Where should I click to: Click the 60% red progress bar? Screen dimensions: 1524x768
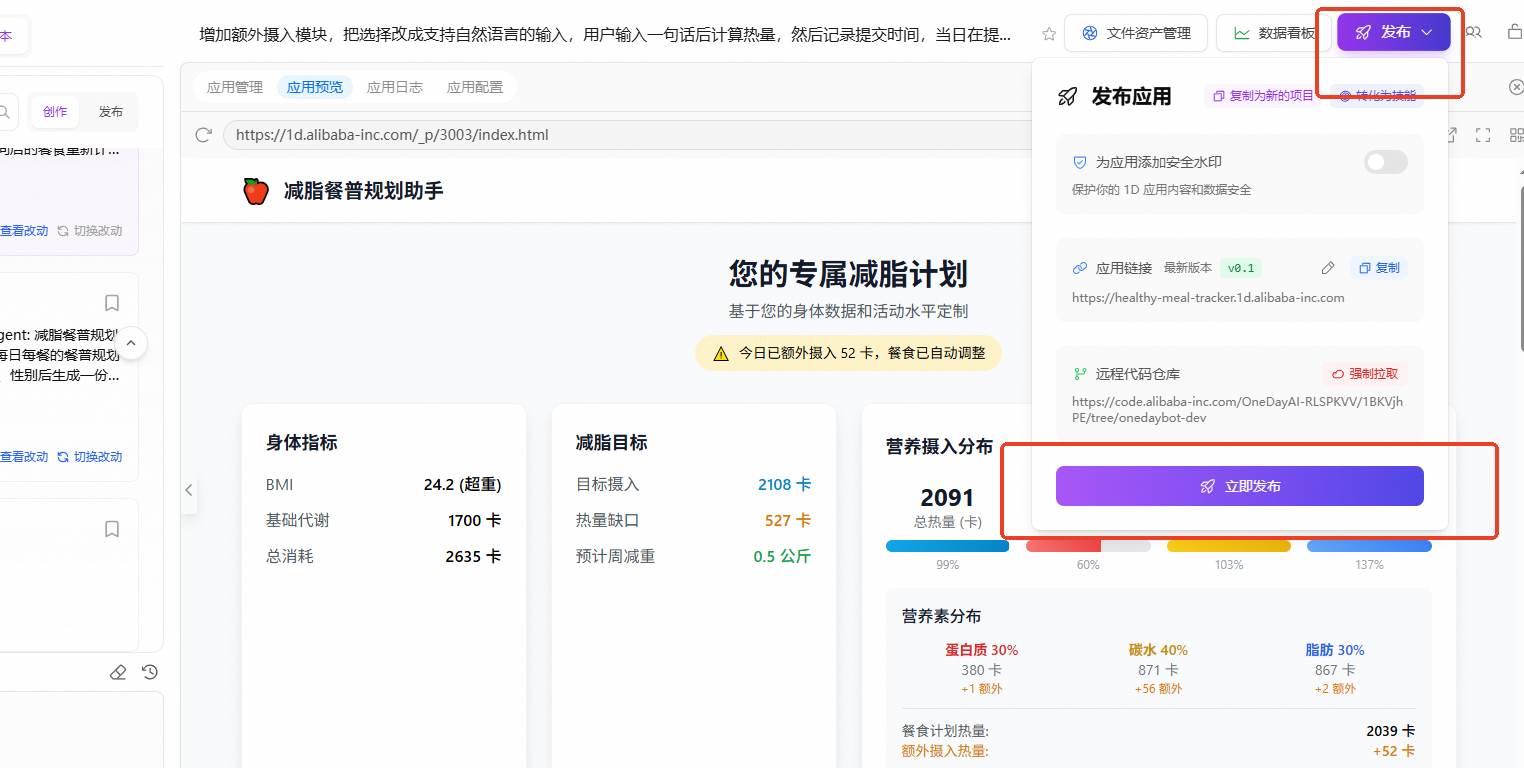pos(1088,546)
